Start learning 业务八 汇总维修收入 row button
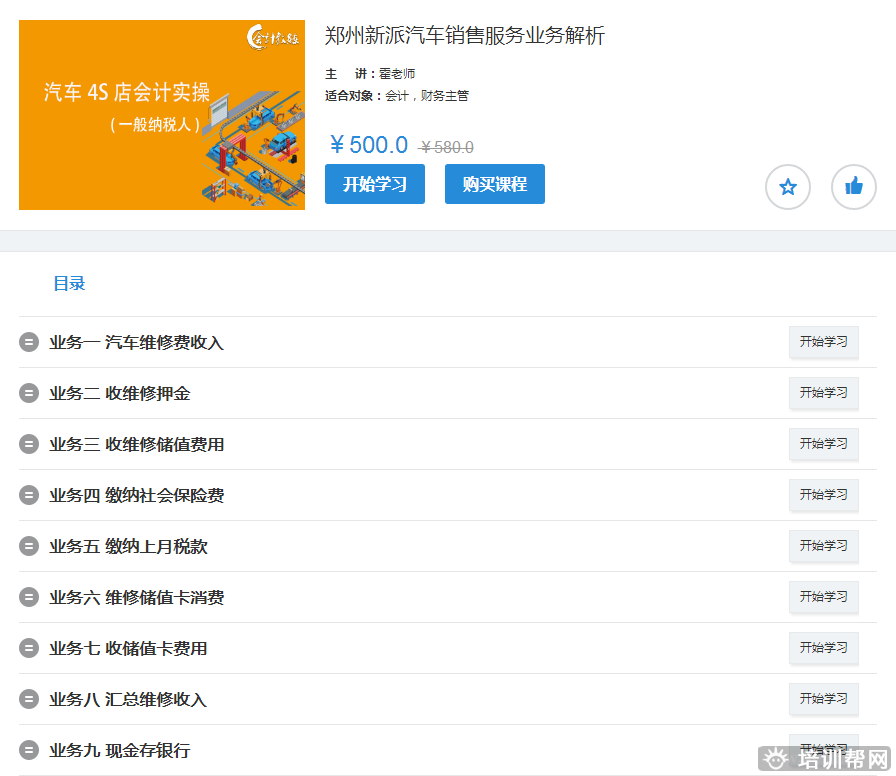 [823, 698]
